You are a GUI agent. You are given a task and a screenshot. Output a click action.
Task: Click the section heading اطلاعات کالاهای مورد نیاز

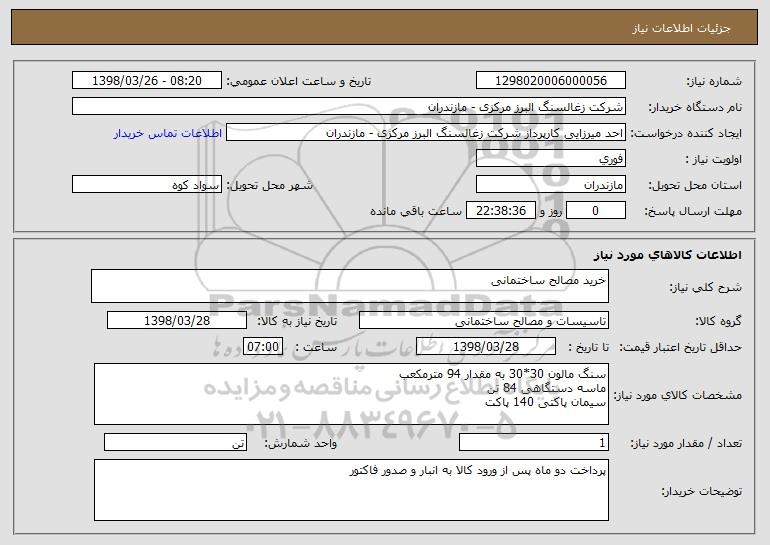(x=667, y=255)
